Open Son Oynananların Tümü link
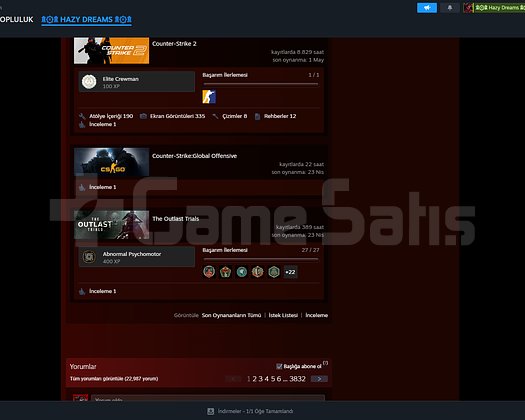The width and height of the screenshot is (525, 420). pyautogui.click(x=231, y=315)
